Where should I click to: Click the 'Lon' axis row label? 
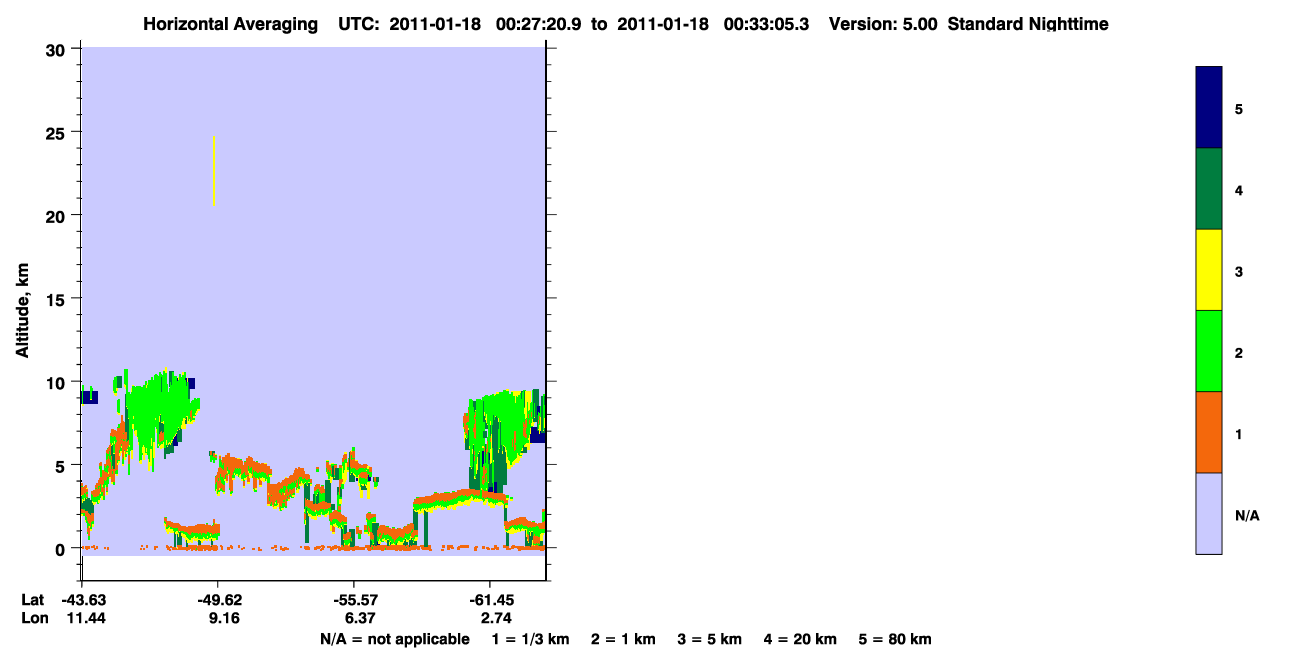33,618
